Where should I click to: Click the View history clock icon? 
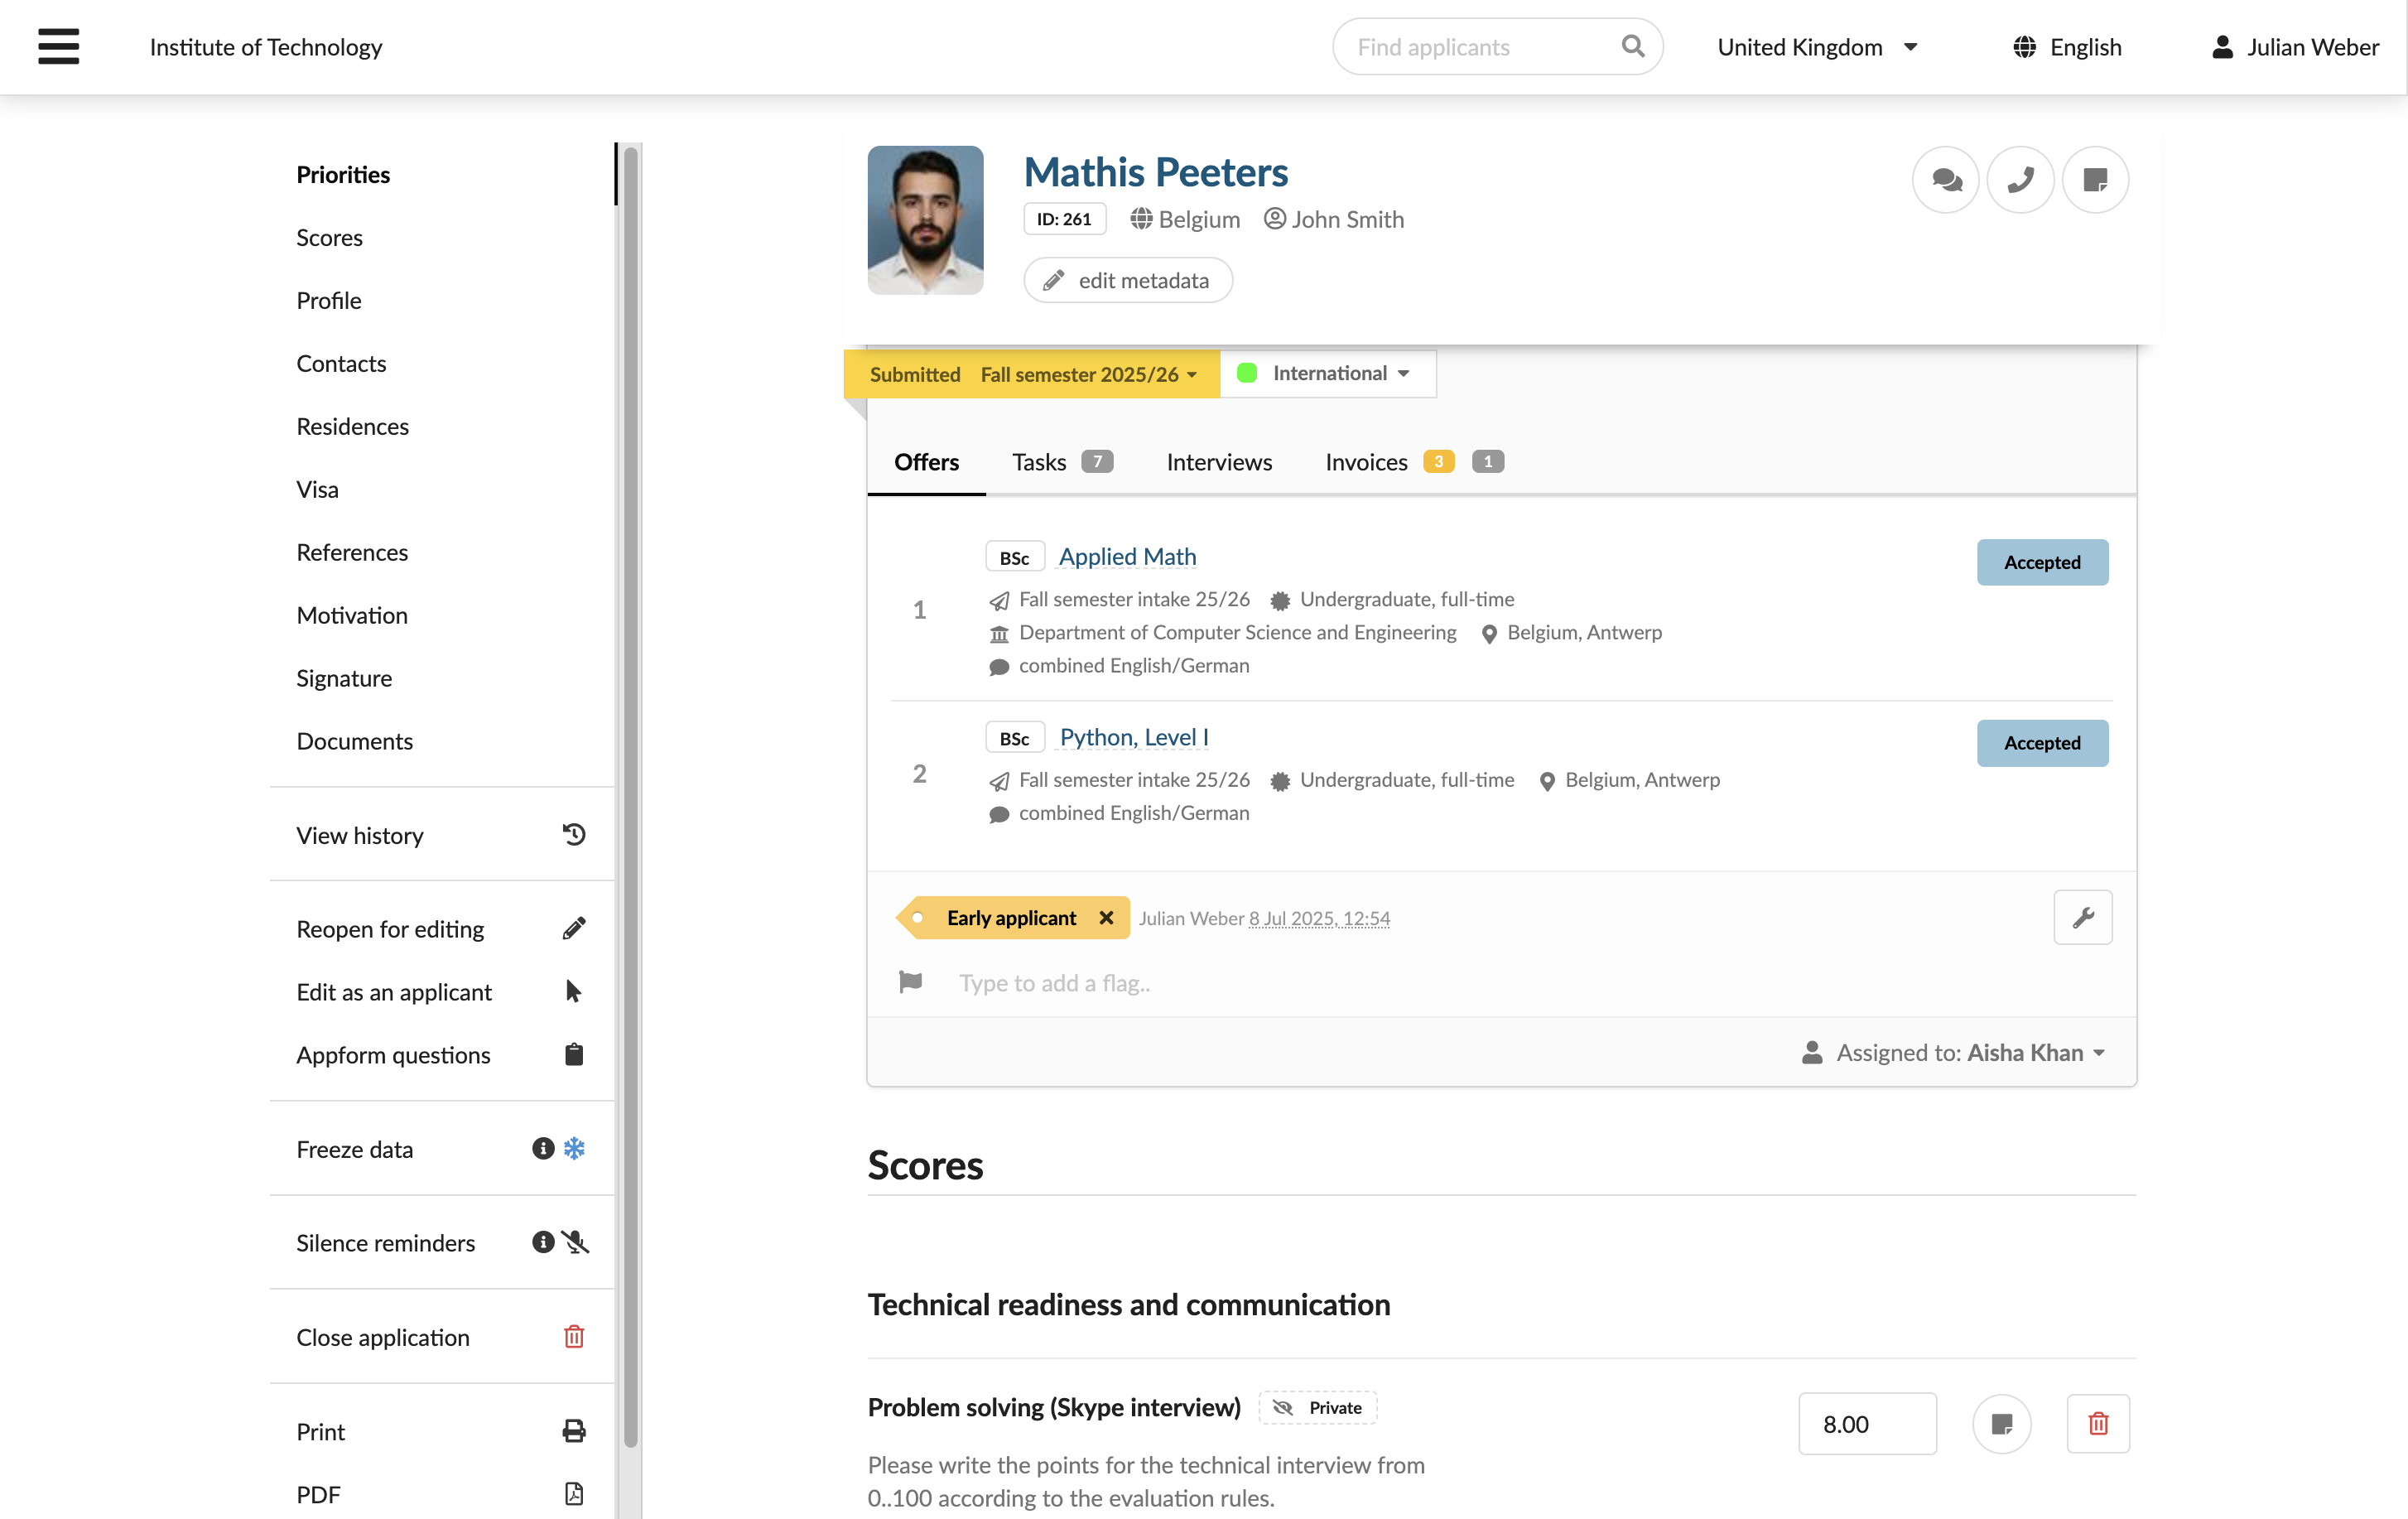click(x=573, y=835)
